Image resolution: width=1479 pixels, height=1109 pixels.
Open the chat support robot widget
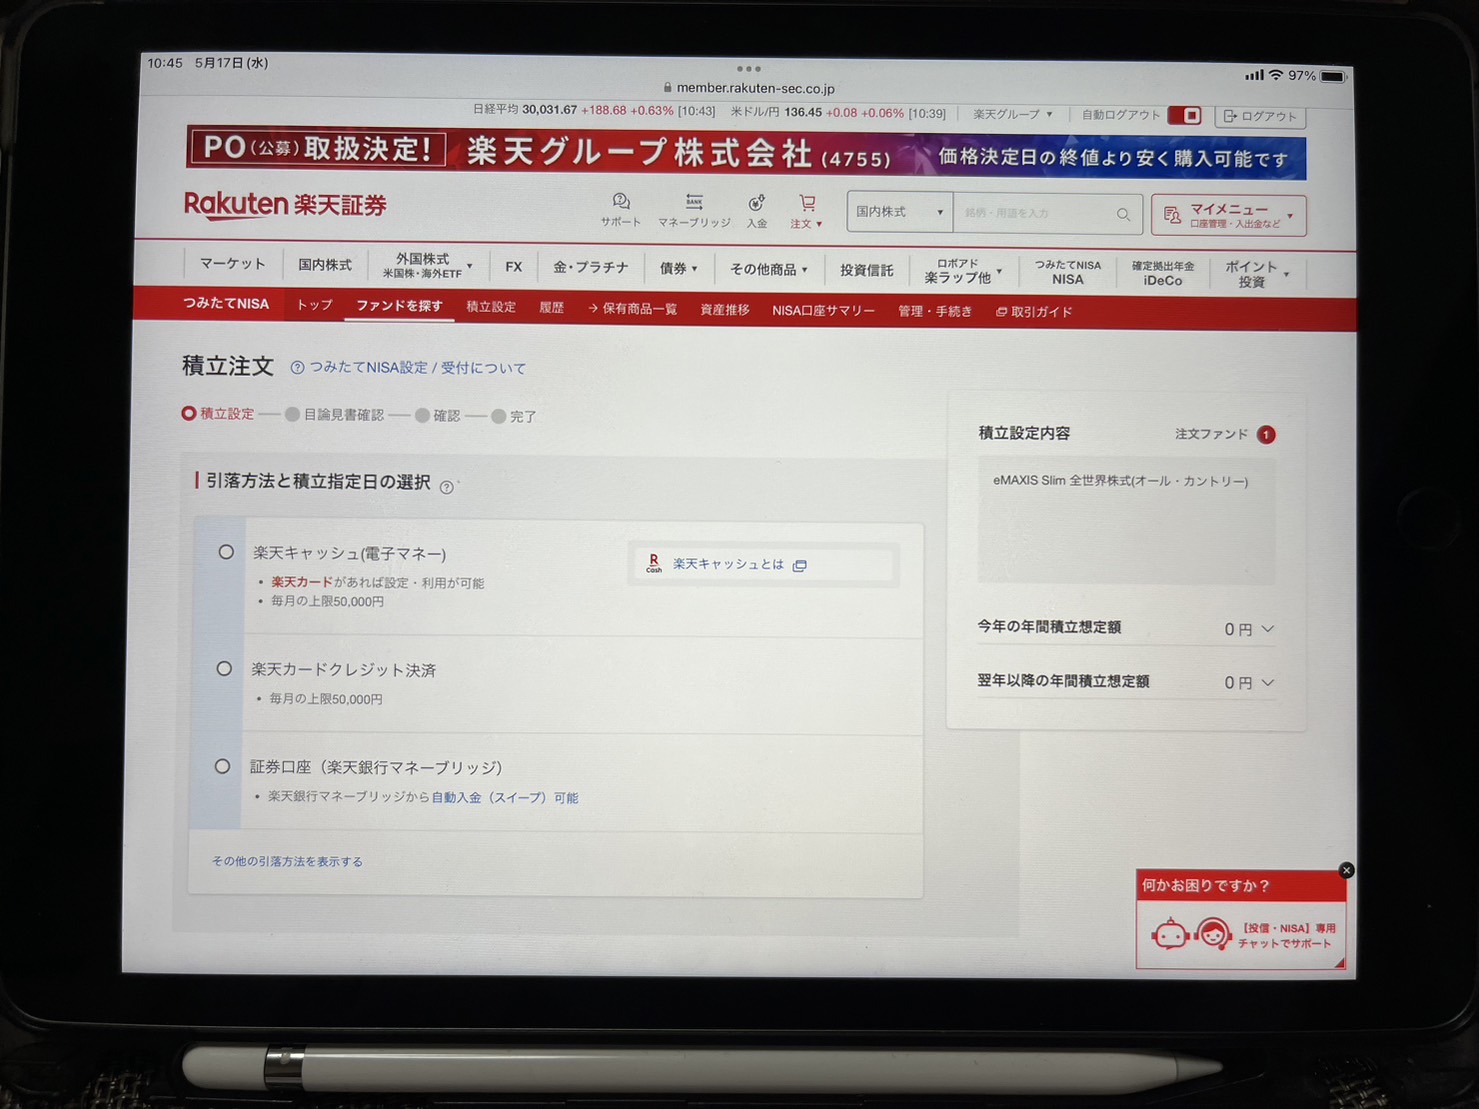point(1240,933)
